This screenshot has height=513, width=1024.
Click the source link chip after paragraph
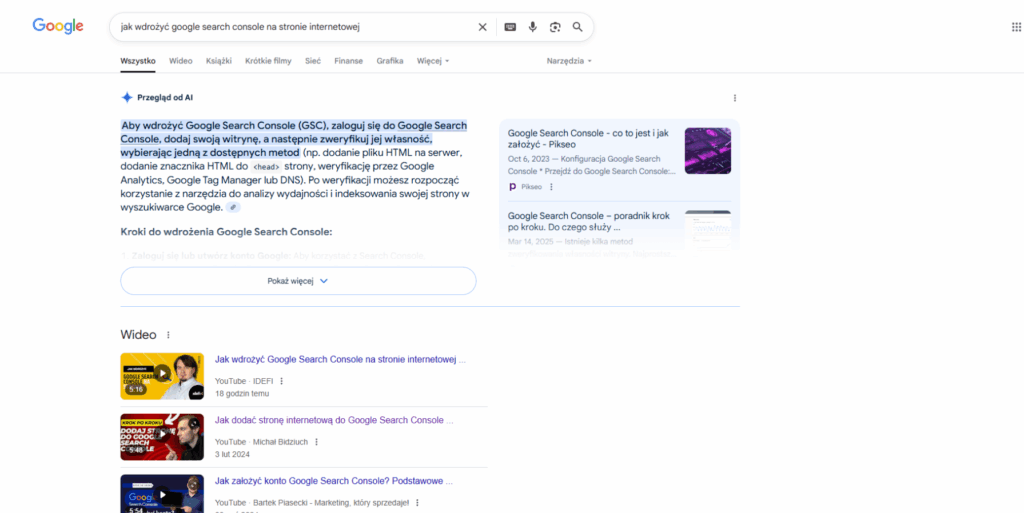(233, 207)
